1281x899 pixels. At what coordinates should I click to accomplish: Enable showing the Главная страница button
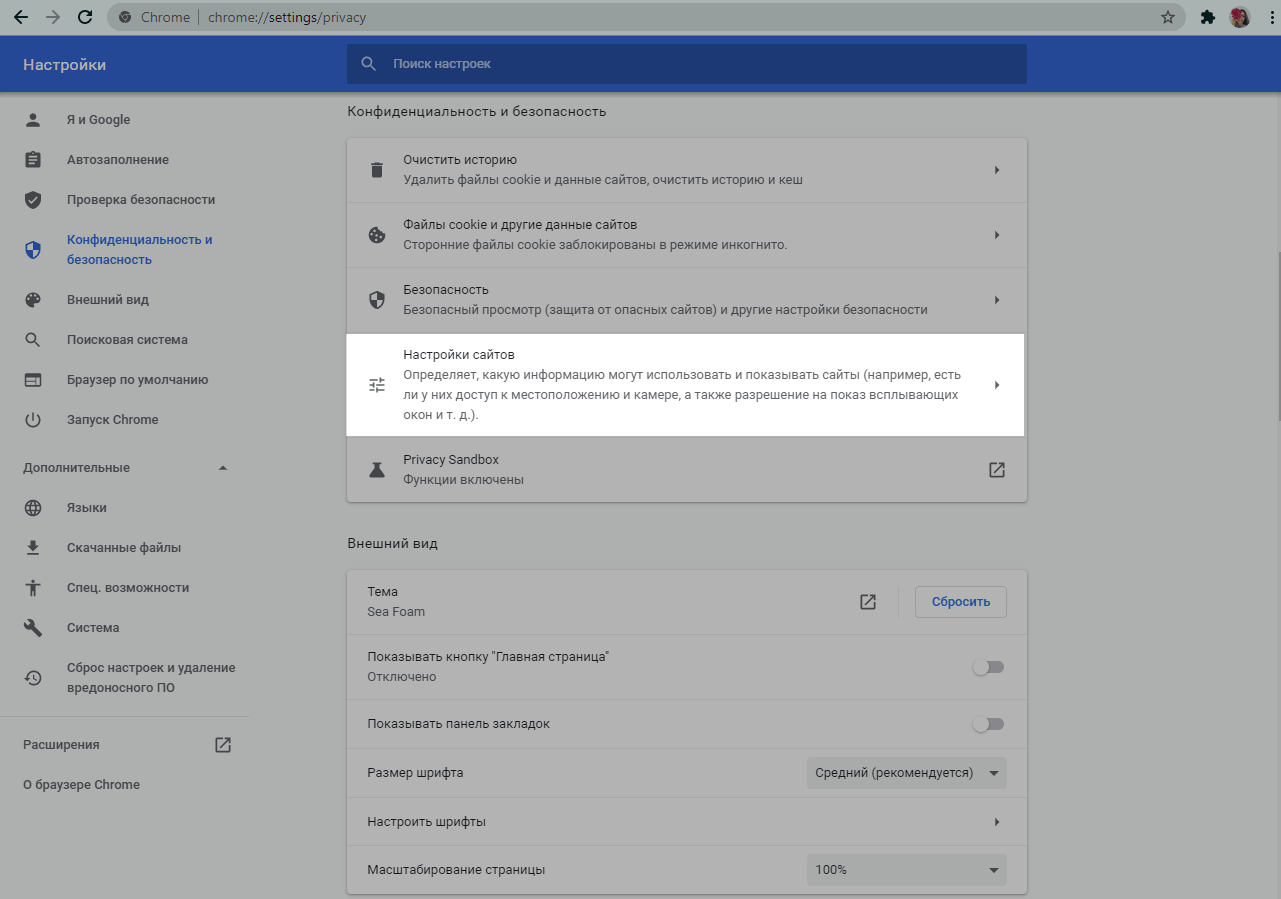(x=988, y=666)
